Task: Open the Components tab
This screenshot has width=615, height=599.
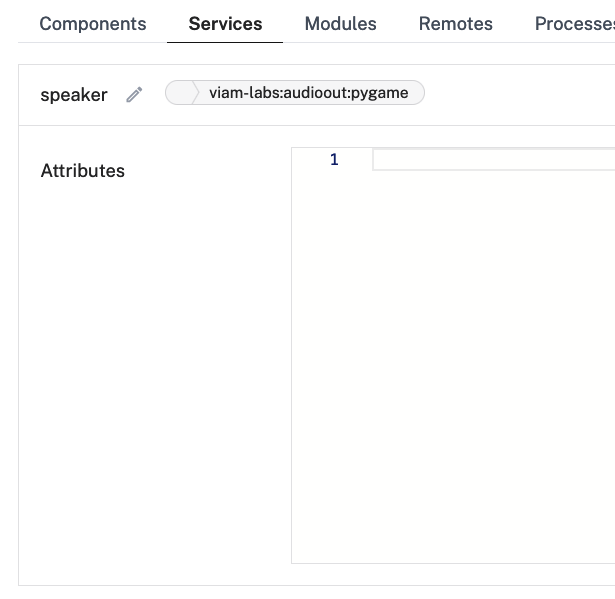Action: [92, 24]
